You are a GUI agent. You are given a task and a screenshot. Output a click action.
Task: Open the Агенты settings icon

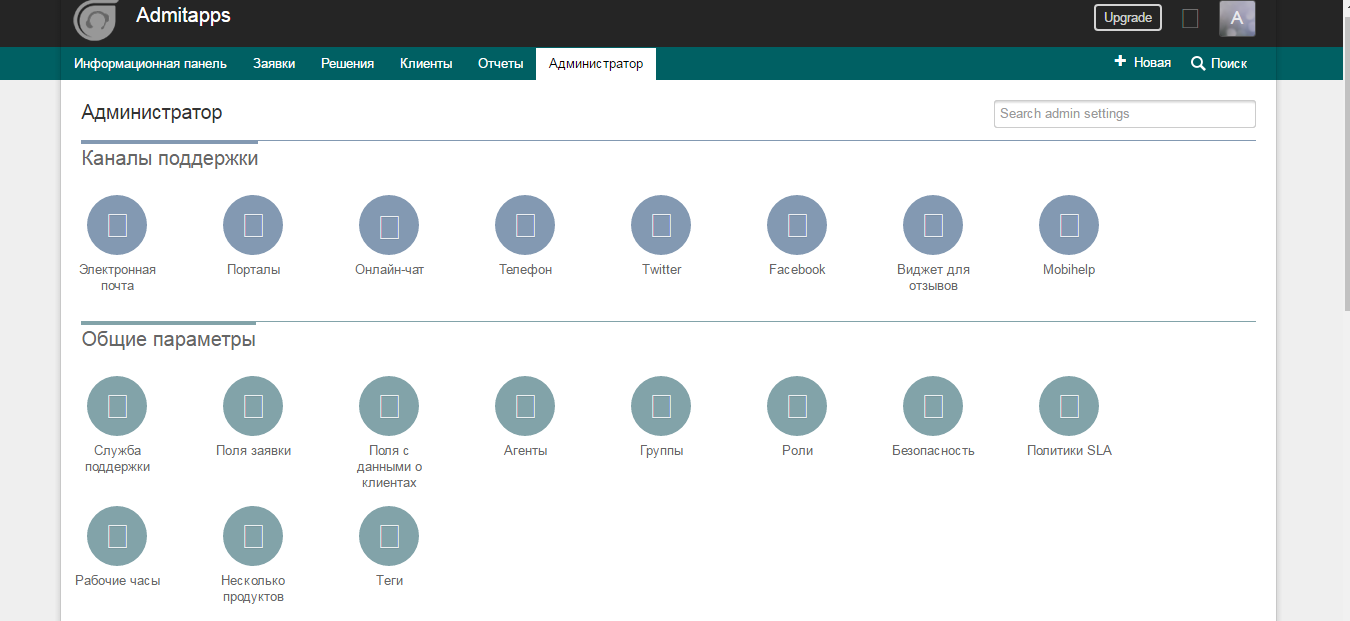click(x=525, y=406)
